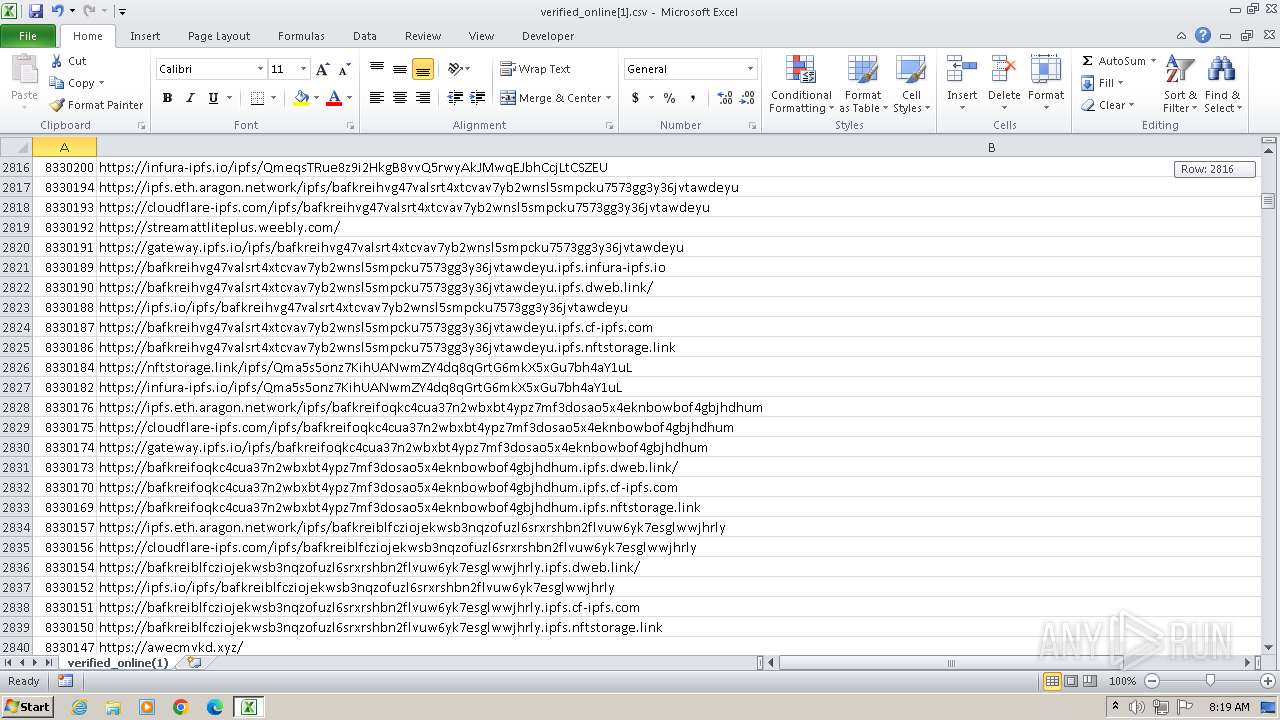The width and height of the screenshot is (1280, 720).
Task: Cut the selection with scissors icon
Action: pos(68,61)
